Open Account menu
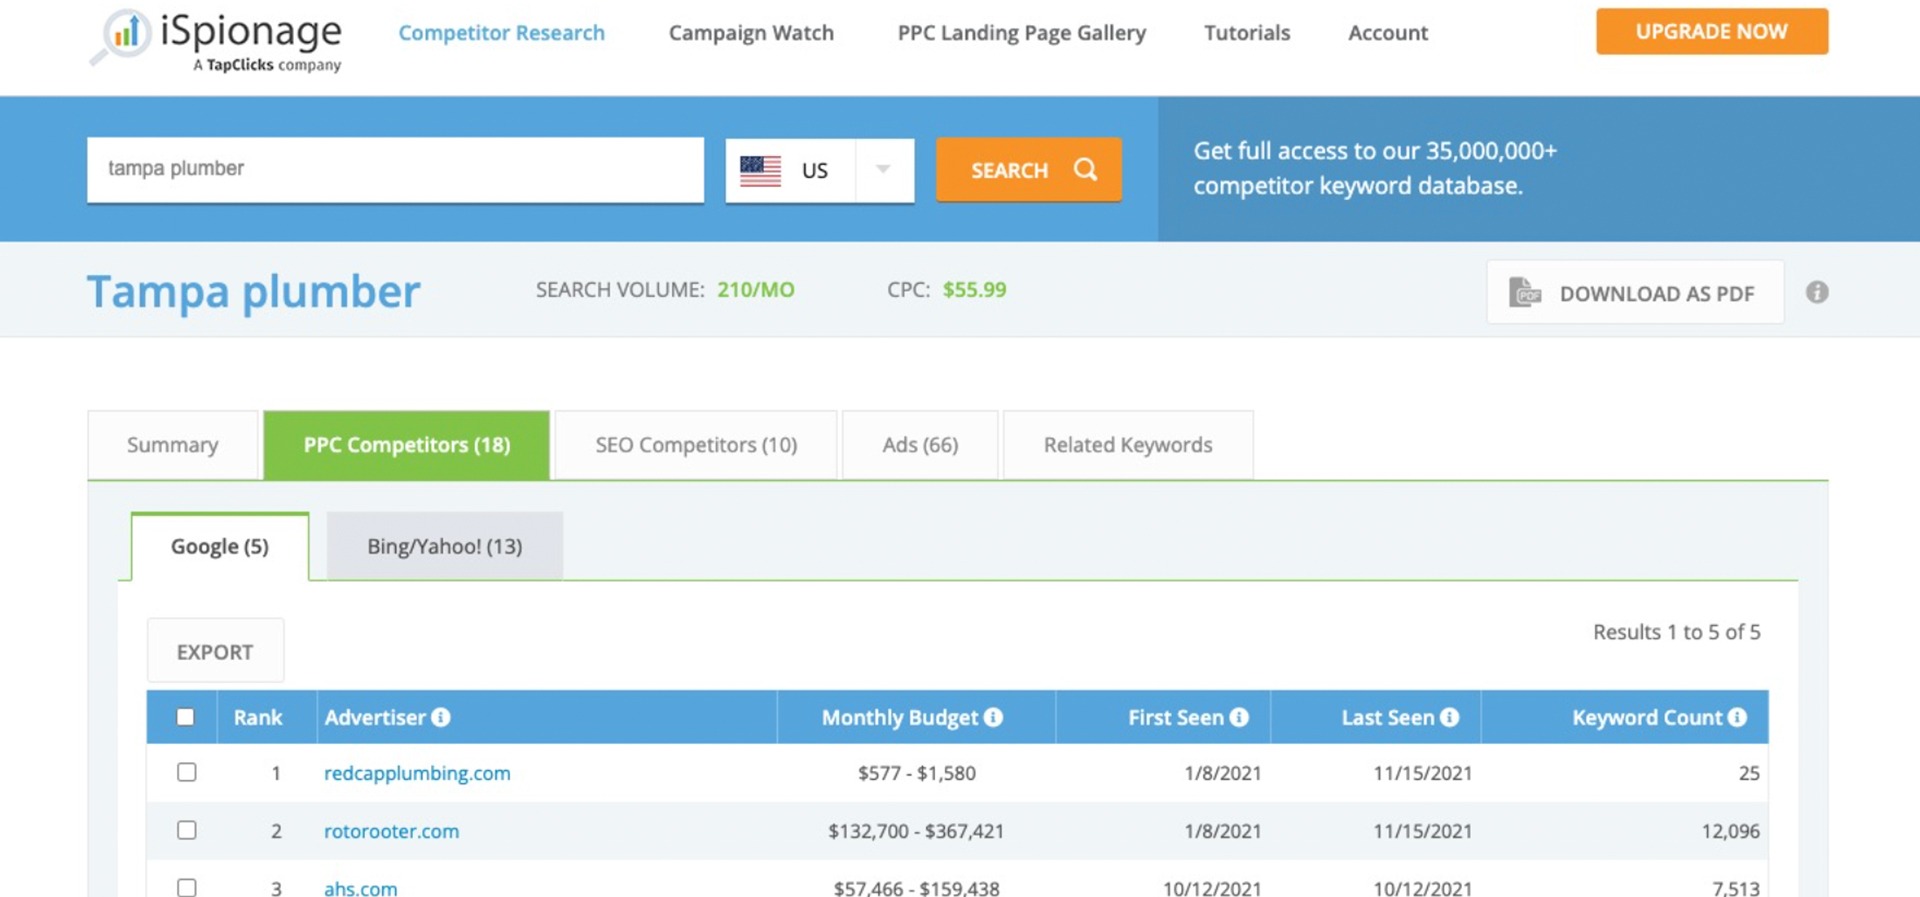This screenshot has width=1920, height=897. (x=1388, y=33)
